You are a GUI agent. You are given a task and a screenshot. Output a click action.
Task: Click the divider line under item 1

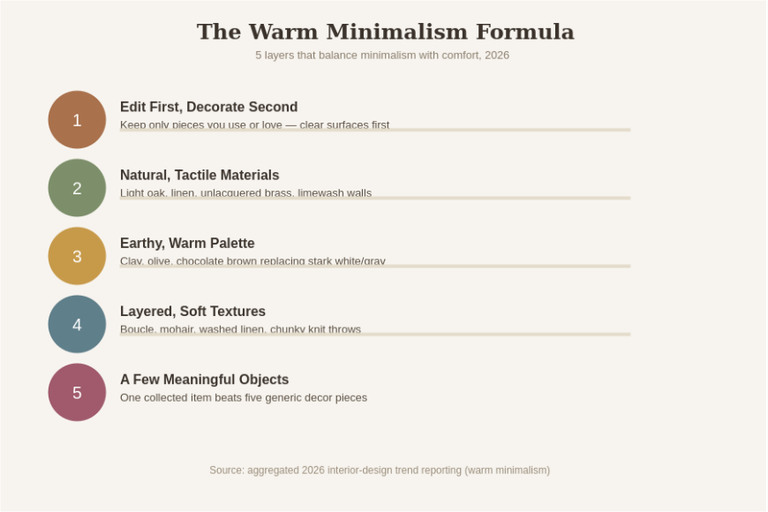coord(375,130)
